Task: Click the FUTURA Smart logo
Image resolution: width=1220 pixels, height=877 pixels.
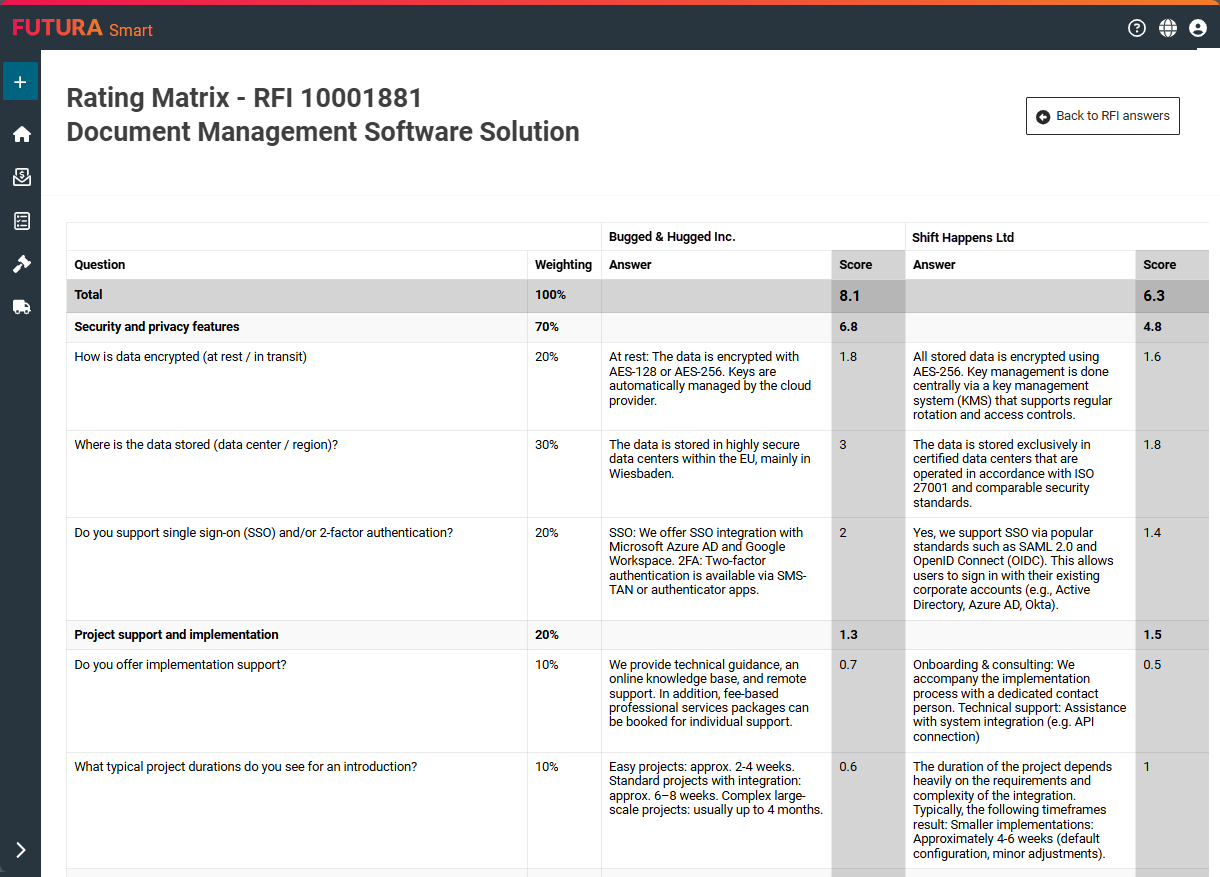Action: click(x=82, y=28)
